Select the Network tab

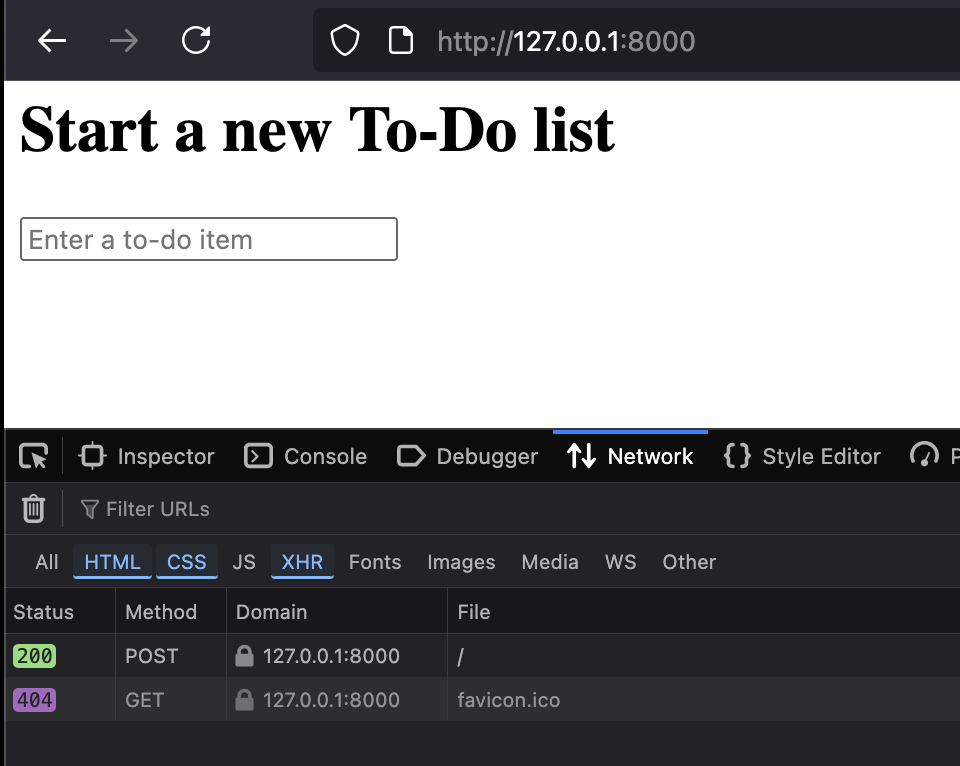coord(630,456)
